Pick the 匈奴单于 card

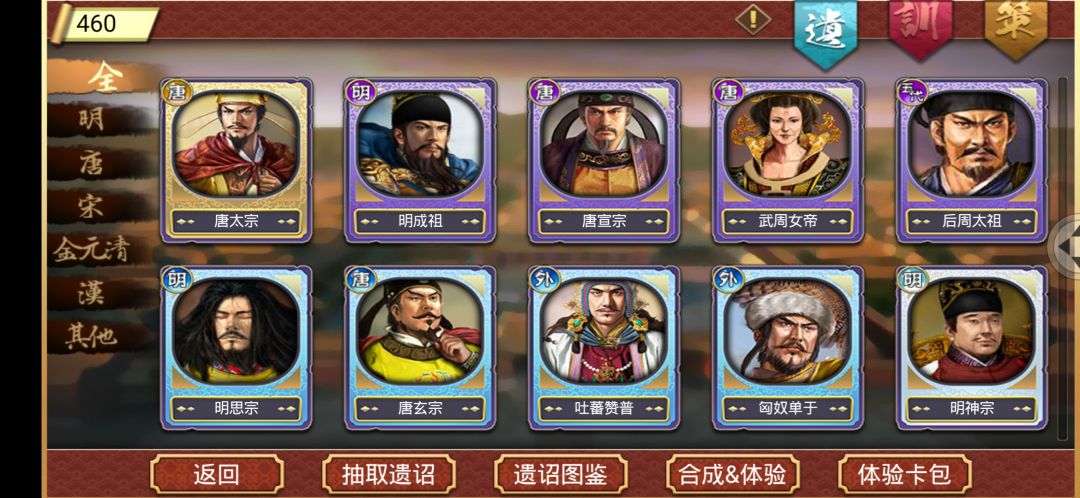pos(788,348)
